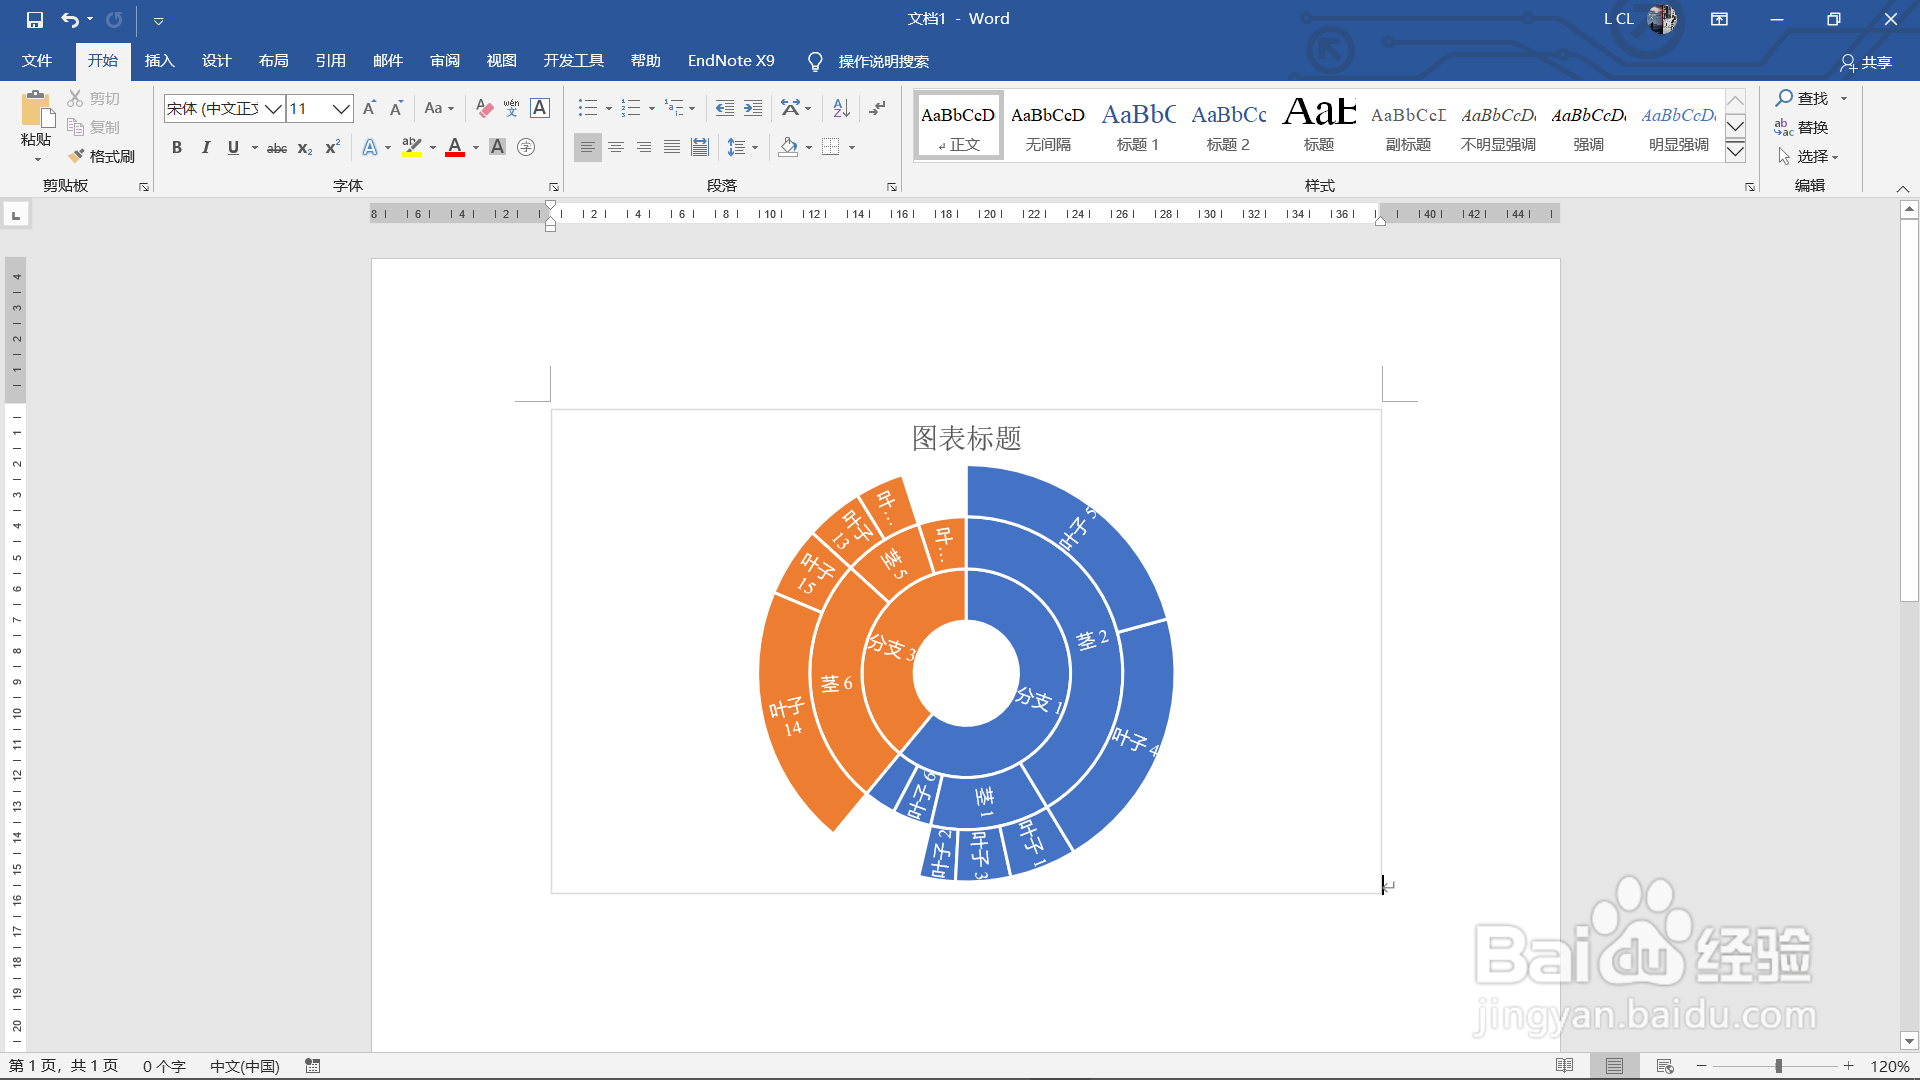Click the Sort A-Z icon
The width and height of the screenshot is (1920, 1080).
841,108
